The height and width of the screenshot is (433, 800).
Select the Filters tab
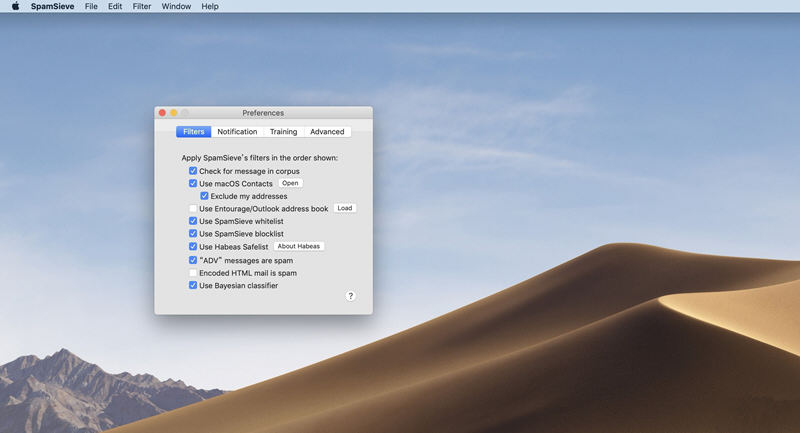(x=193, y=132)
